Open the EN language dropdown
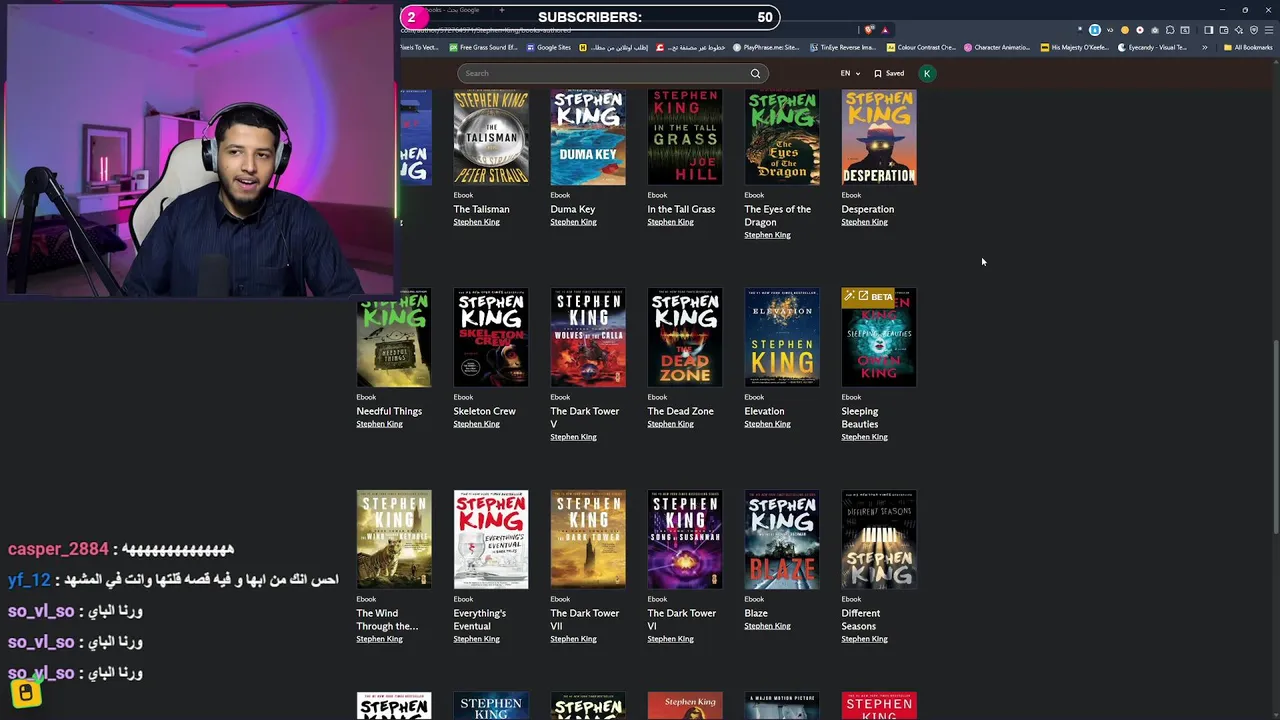Viewport: 1280px width, 720px height. tap(850, 73)
